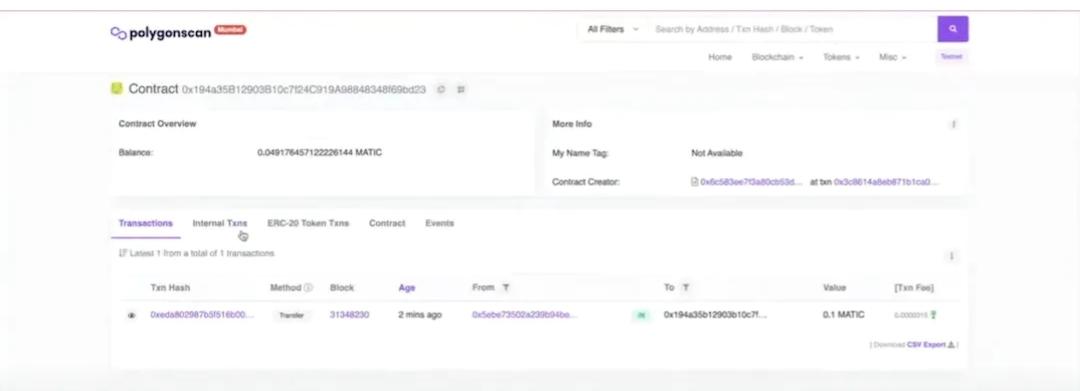
Task: Switch to the Internal Txns tab
Action: point(220,223)
